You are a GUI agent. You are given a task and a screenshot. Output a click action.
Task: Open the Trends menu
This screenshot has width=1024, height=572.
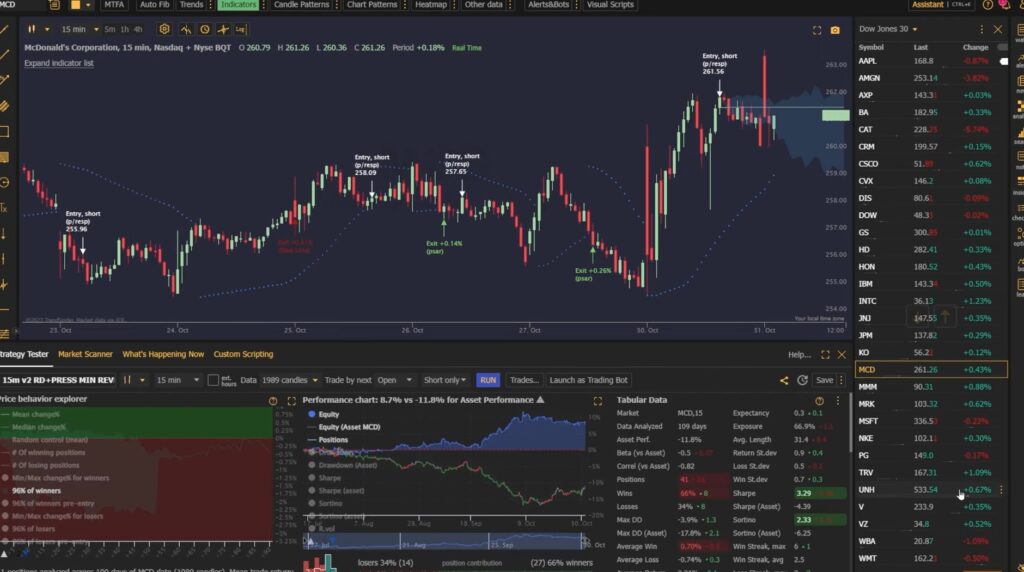[191, 5]
